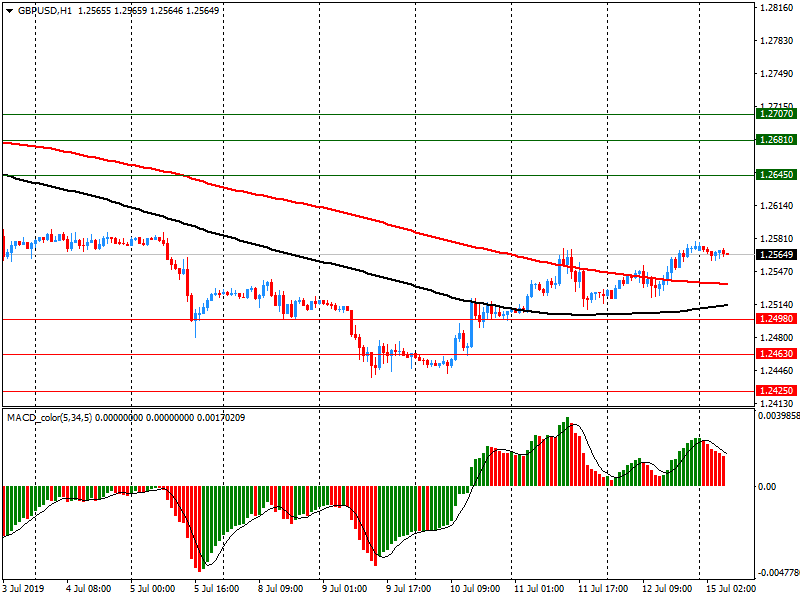Click the 10 Jul 09:00 time axis label
800x600 pixels.
point(474,589)
